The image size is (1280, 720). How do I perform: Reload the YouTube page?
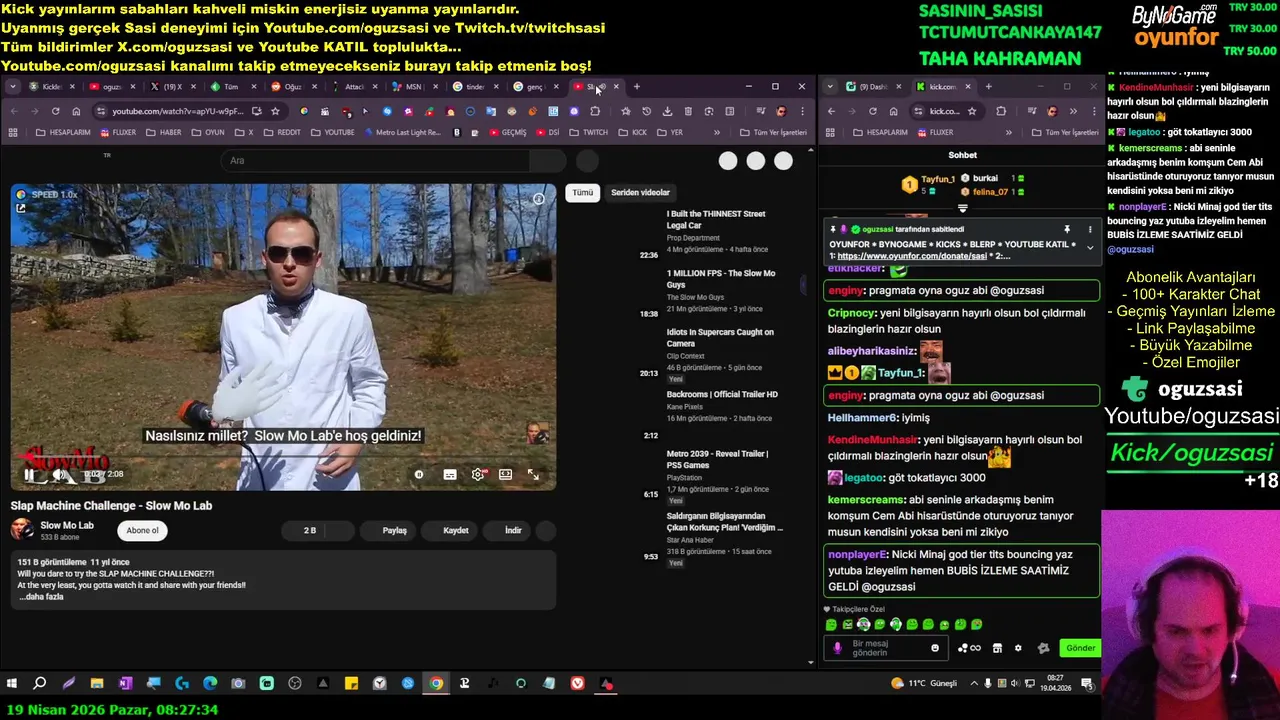[x=55, y=111]
